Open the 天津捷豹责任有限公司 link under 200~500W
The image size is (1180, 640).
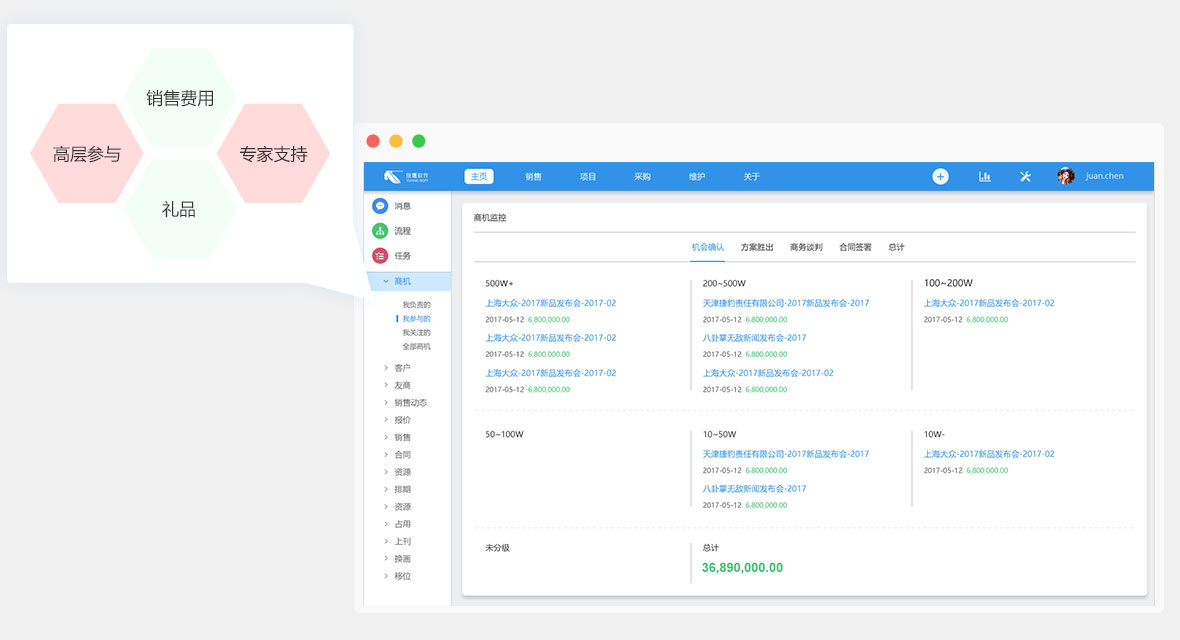pyautogui.click(x=785, y=303)
